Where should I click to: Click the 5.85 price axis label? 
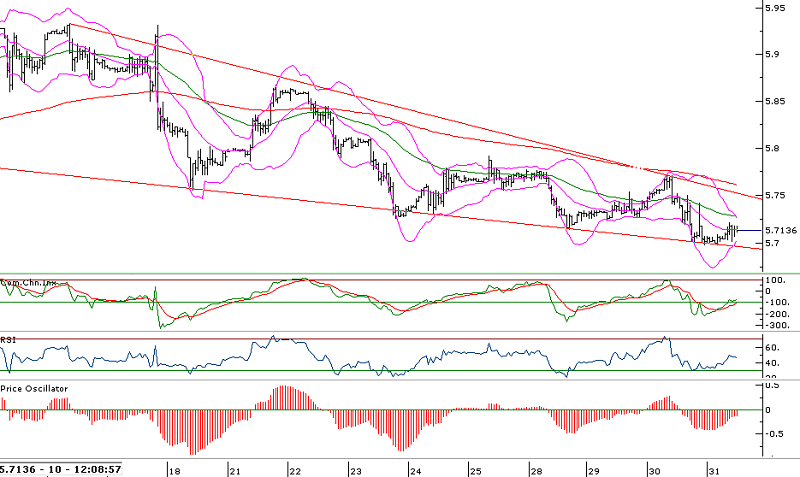(x=776, y=101)
